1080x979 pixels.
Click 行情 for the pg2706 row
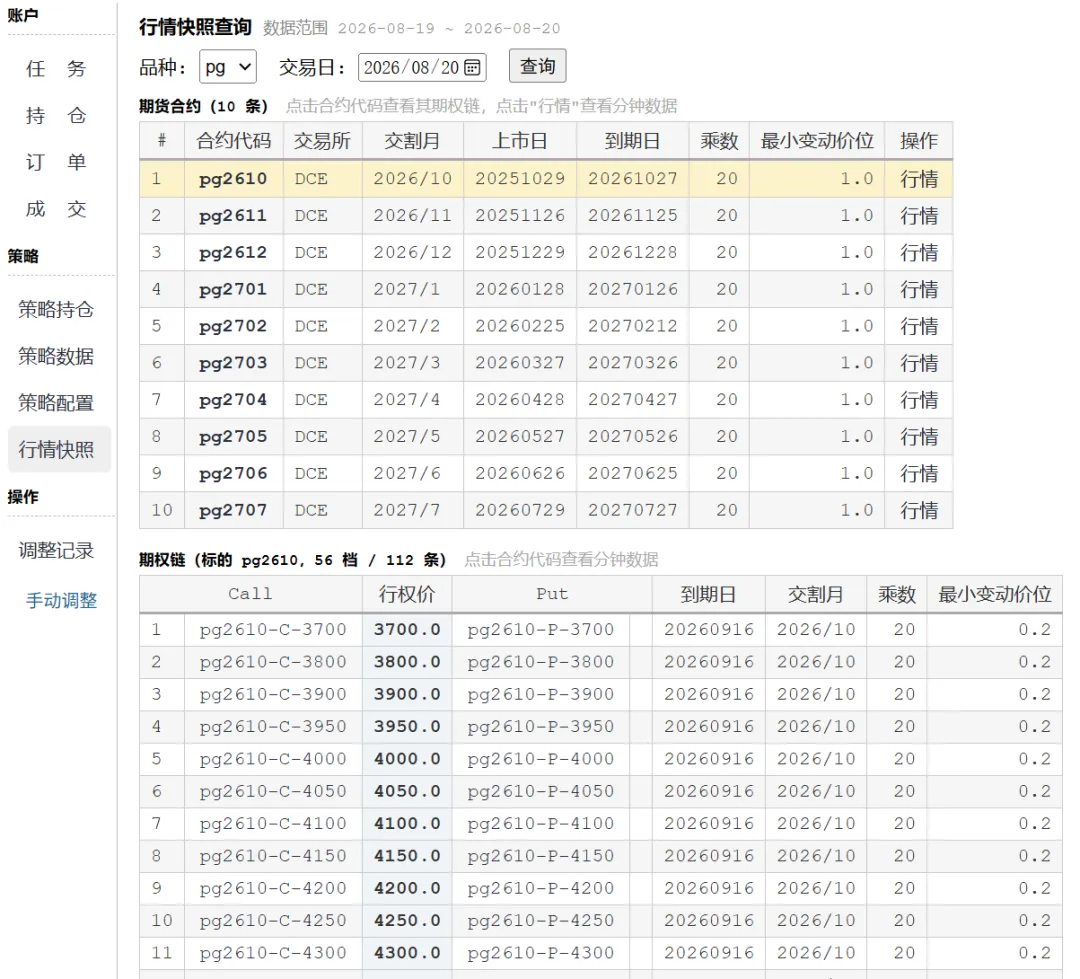click(919, 474)
